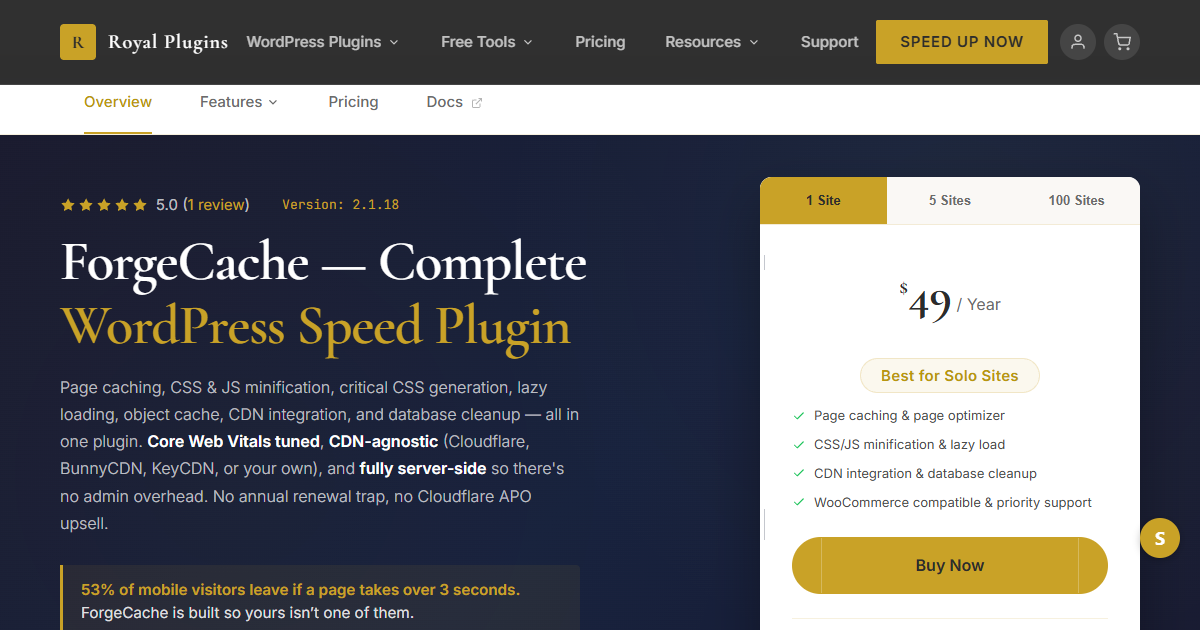Click the SPEED UP NOW button

click(x=962, y=42)
